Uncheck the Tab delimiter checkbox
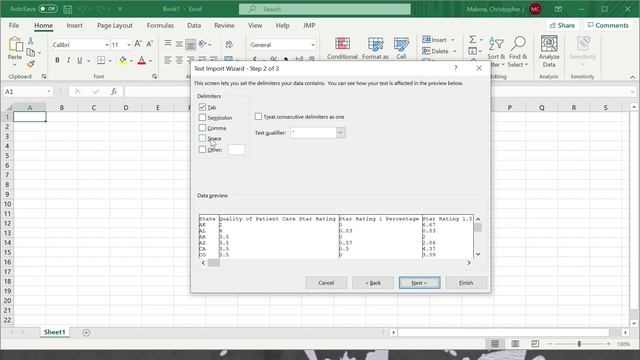640x360 pixels. [202, 107]
